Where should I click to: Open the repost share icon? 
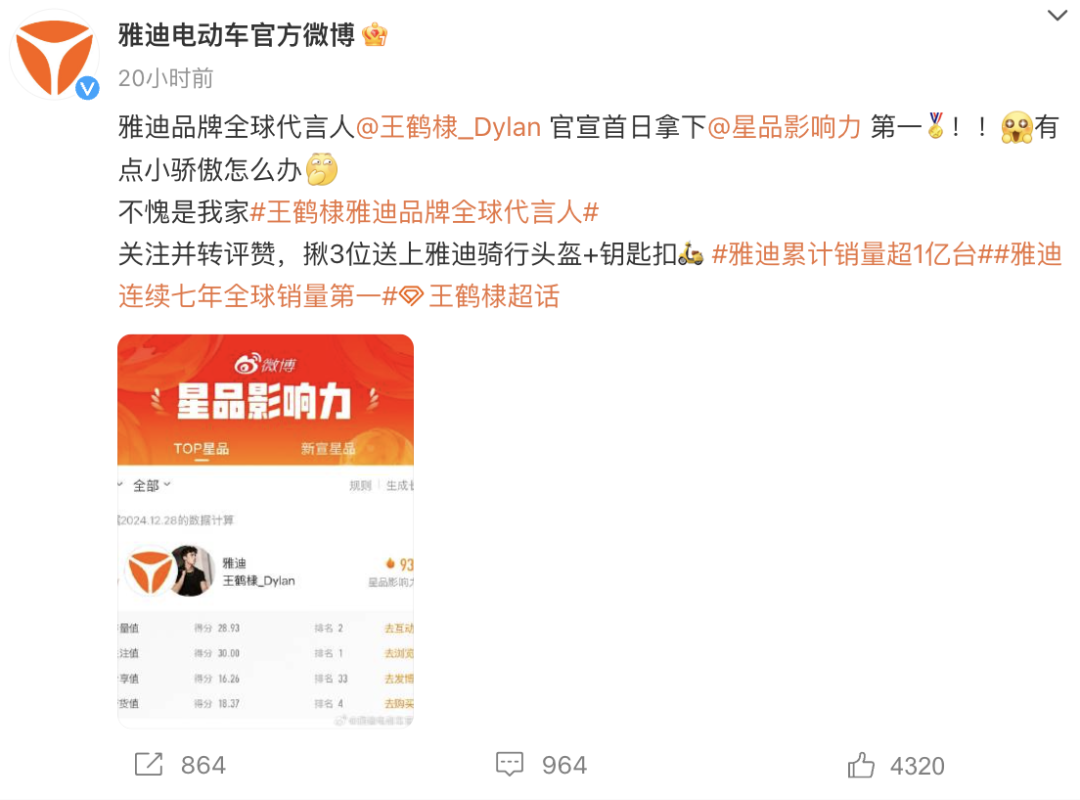point(149,764)
